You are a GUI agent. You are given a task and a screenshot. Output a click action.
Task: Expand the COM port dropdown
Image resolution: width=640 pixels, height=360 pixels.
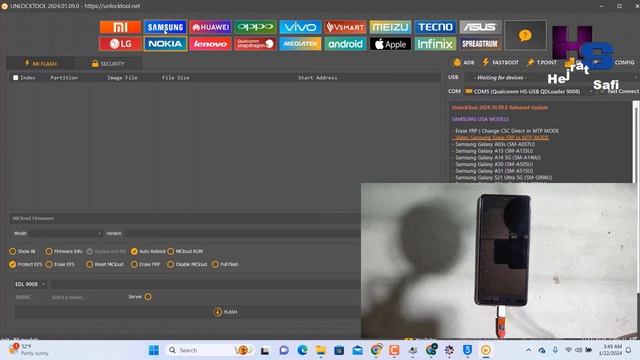click(529, 91)
